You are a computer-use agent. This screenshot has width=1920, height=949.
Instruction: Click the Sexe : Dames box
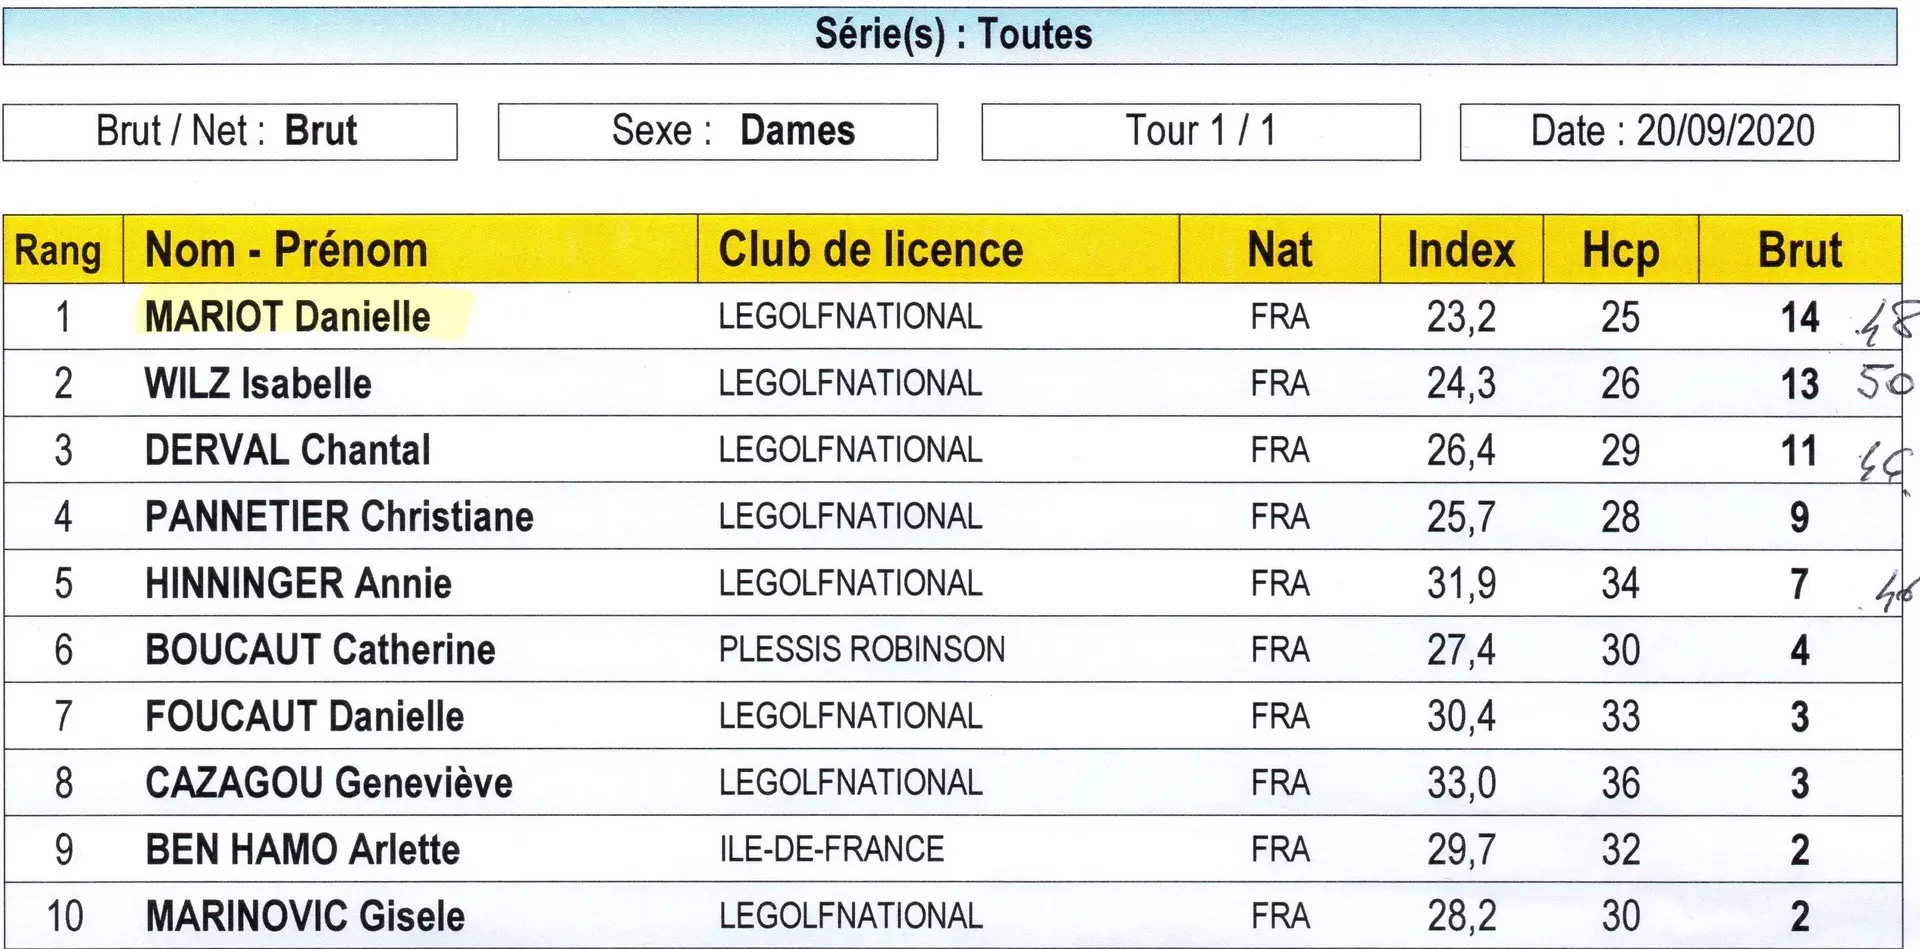click(718, 132)
